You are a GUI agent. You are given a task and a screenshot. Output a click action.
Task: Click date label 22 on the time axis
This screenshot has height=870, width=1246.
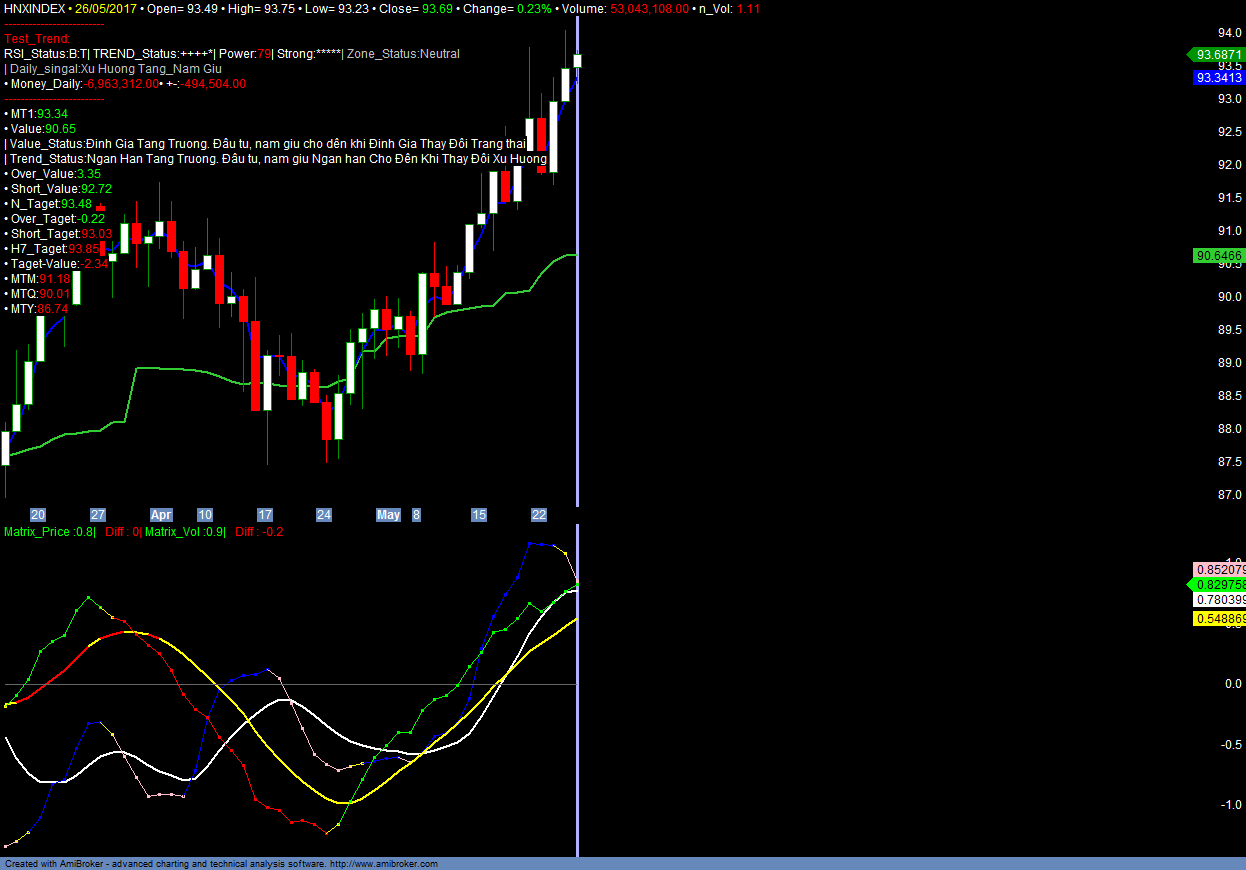[539, 515]
